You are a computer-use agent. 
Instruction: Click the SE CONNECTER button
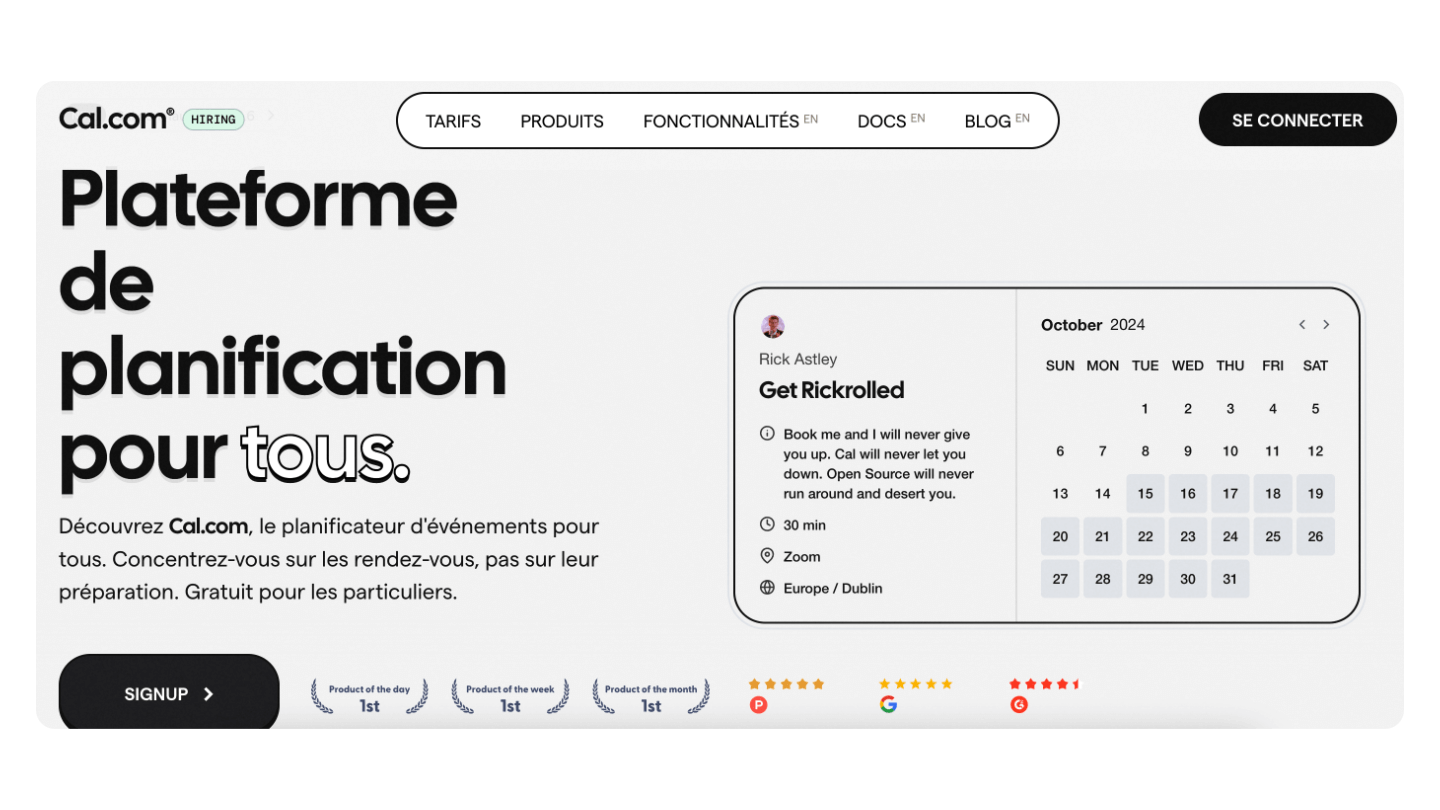click(1297, 120)
